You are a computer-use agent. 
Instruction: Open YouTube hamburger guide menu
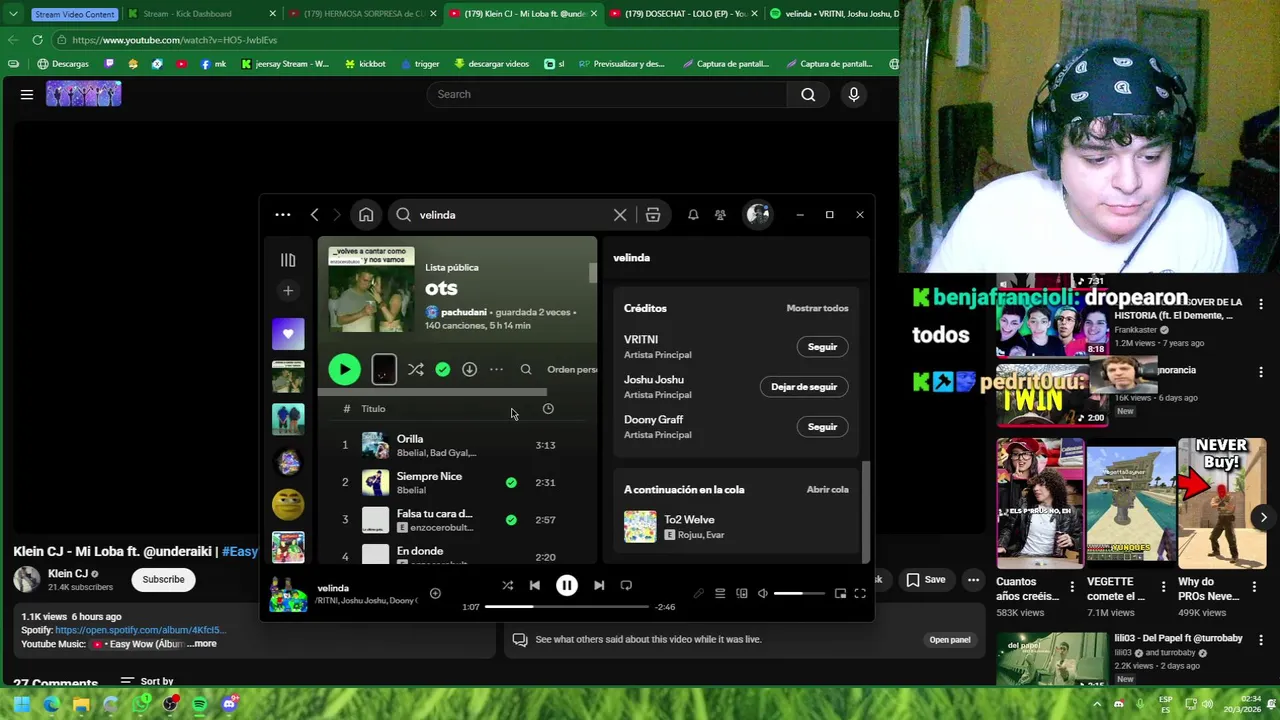click(27, 94)
